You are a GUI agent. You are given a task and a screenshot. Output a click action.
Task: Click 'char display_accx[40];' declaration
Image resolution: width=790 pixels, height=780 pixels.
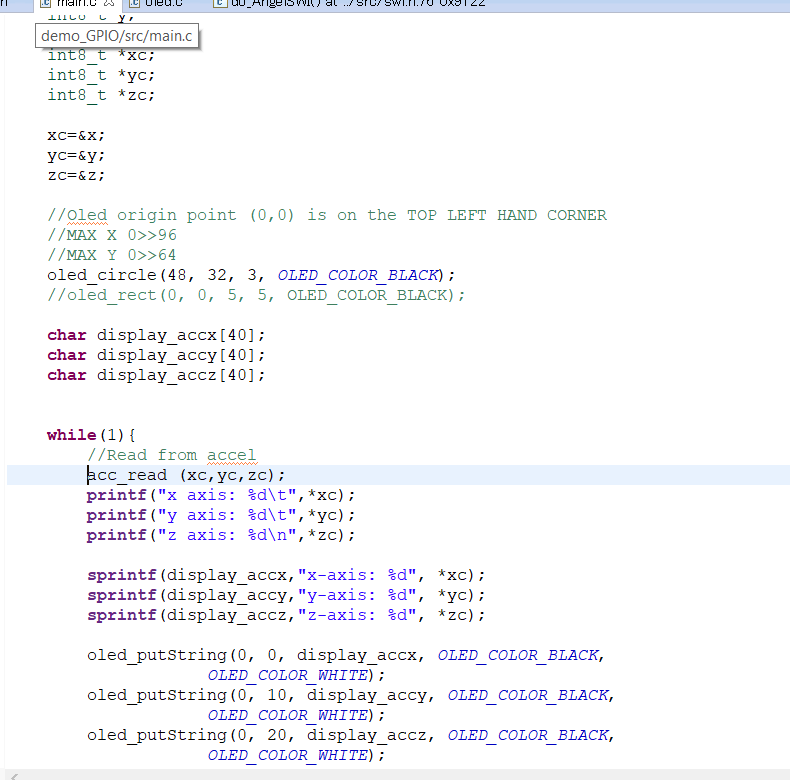click(156, 335)
